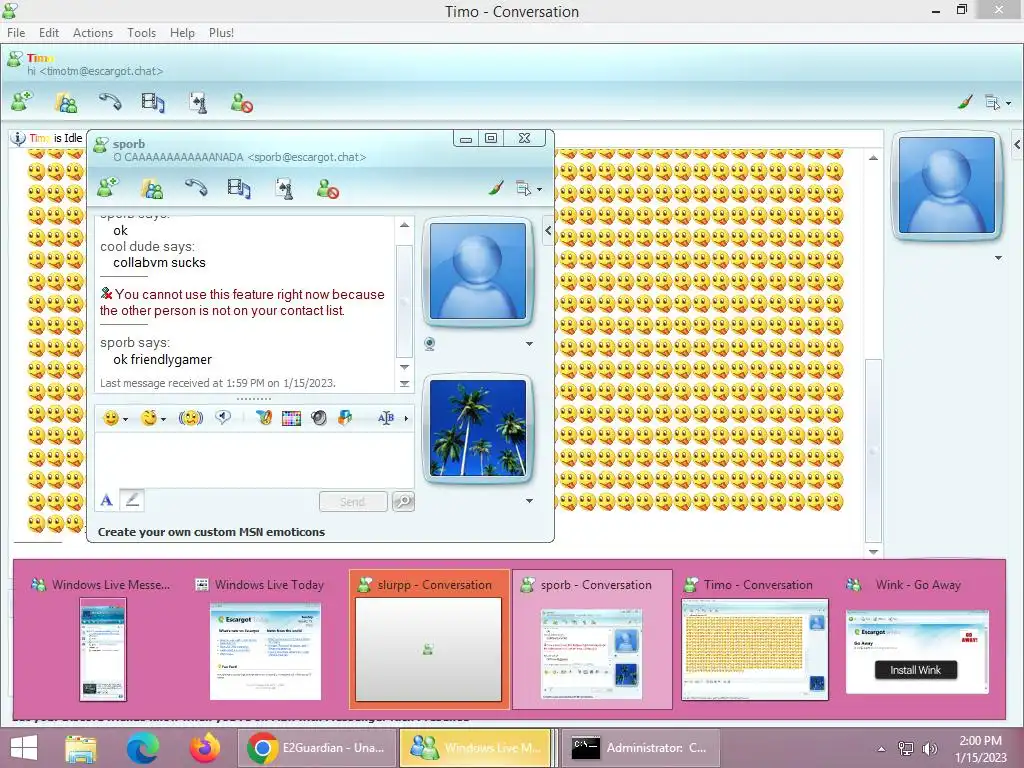Block sporb contact icon
This screenshot has height=768, width=1024.
coord(328,189)
